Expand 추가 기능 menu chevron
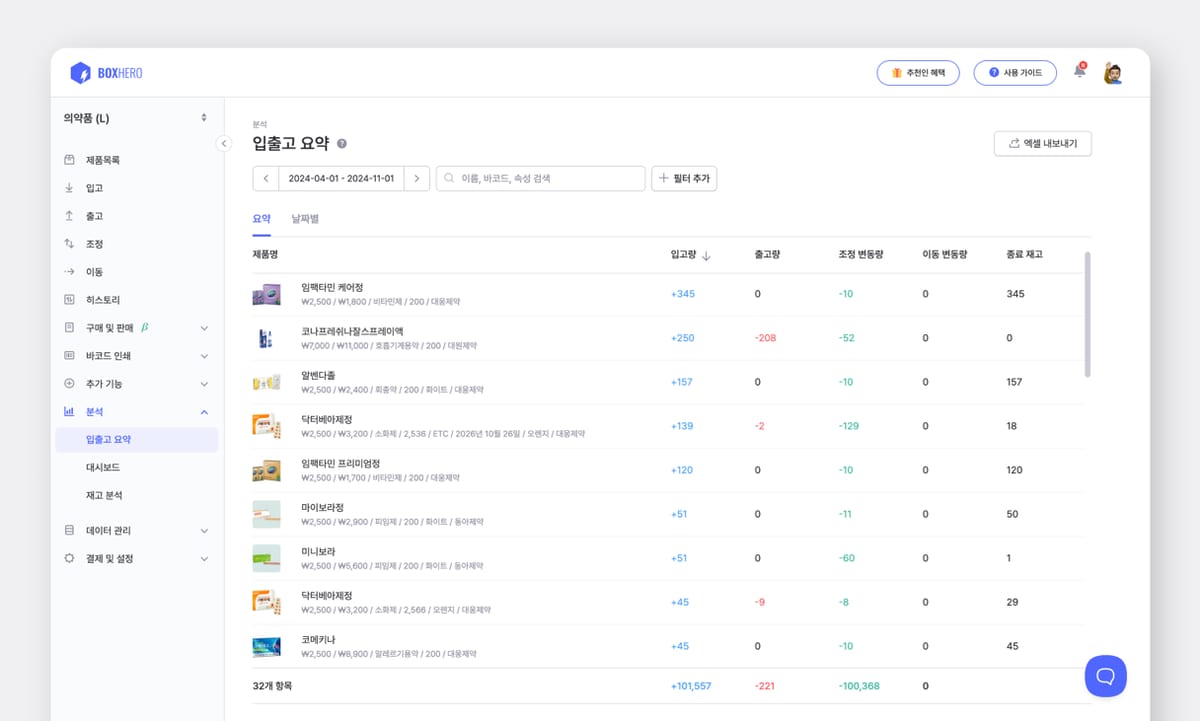Screen dimensions: 1200x721 [x=204, y=384]
